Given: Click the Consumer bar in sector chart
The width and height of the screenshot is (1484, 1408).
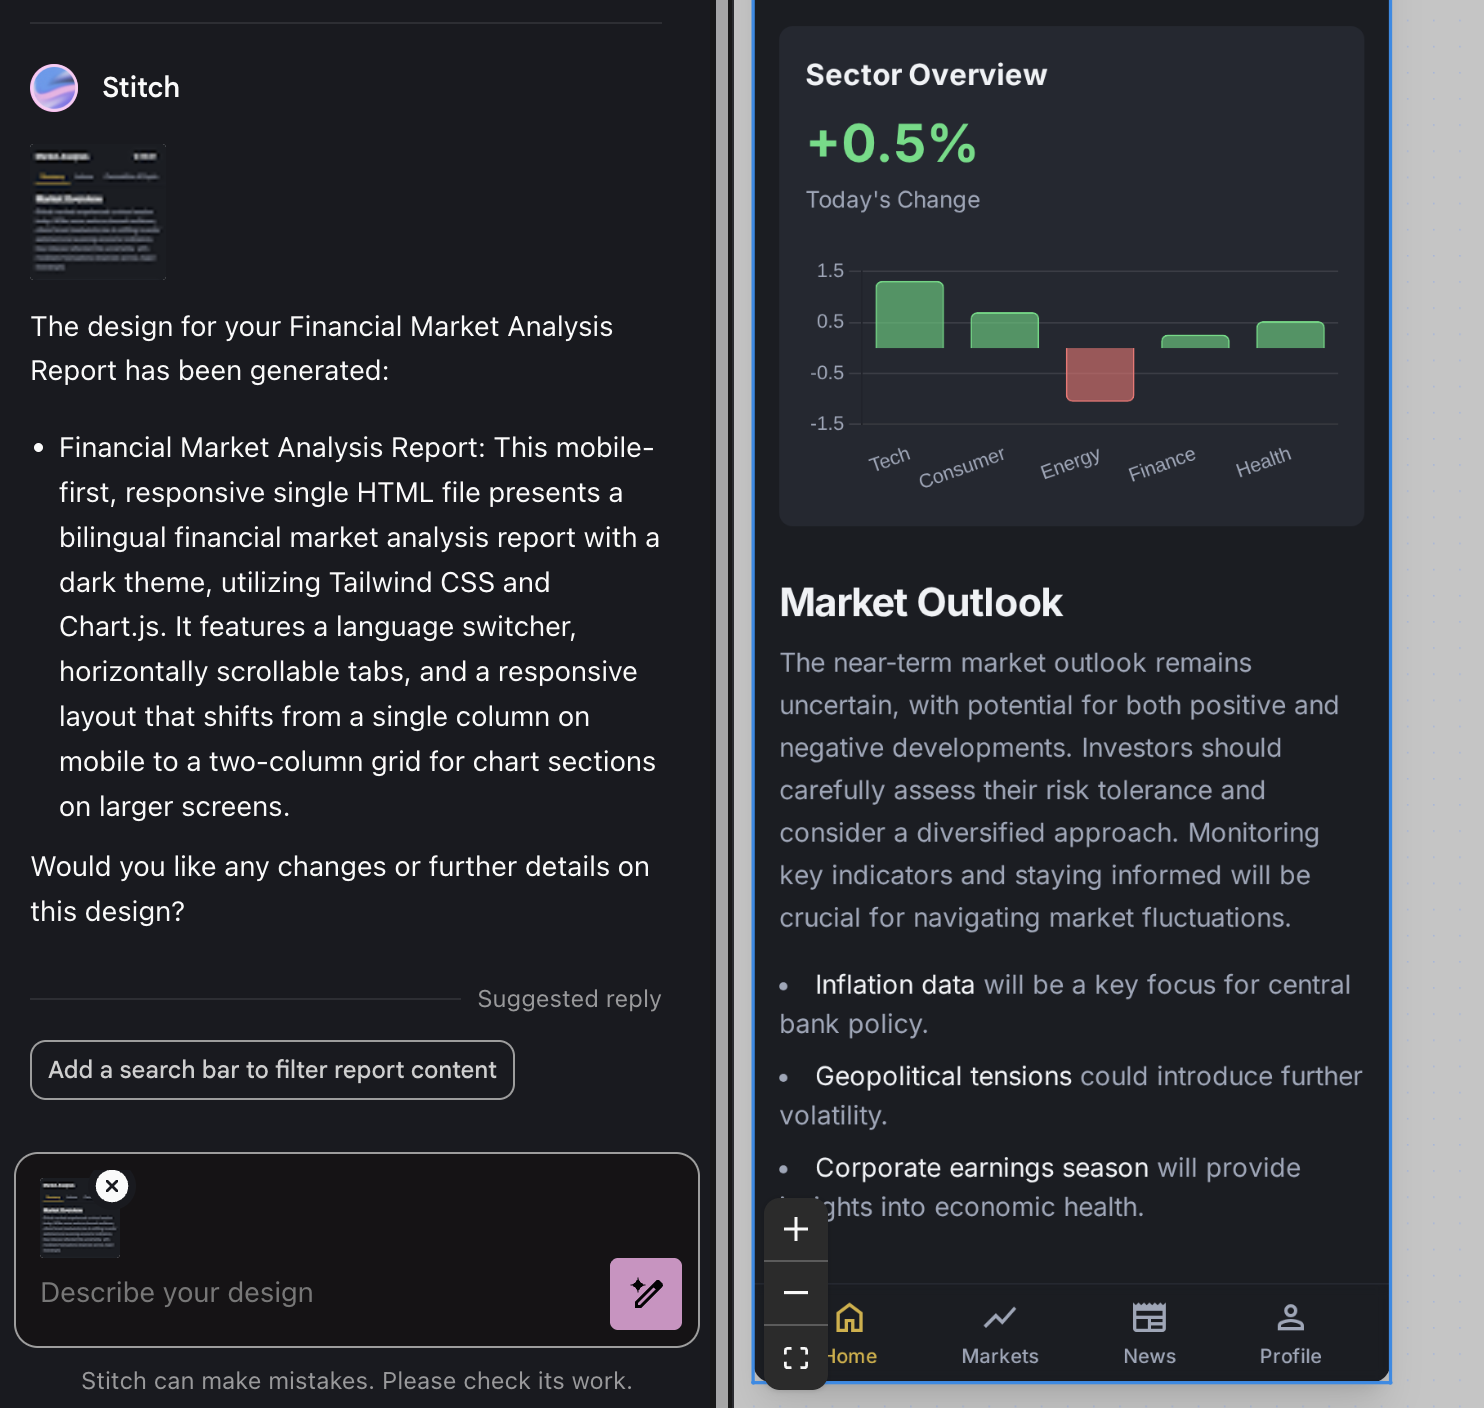Looking at the screenshot, I should click(x=1004, y=331).
